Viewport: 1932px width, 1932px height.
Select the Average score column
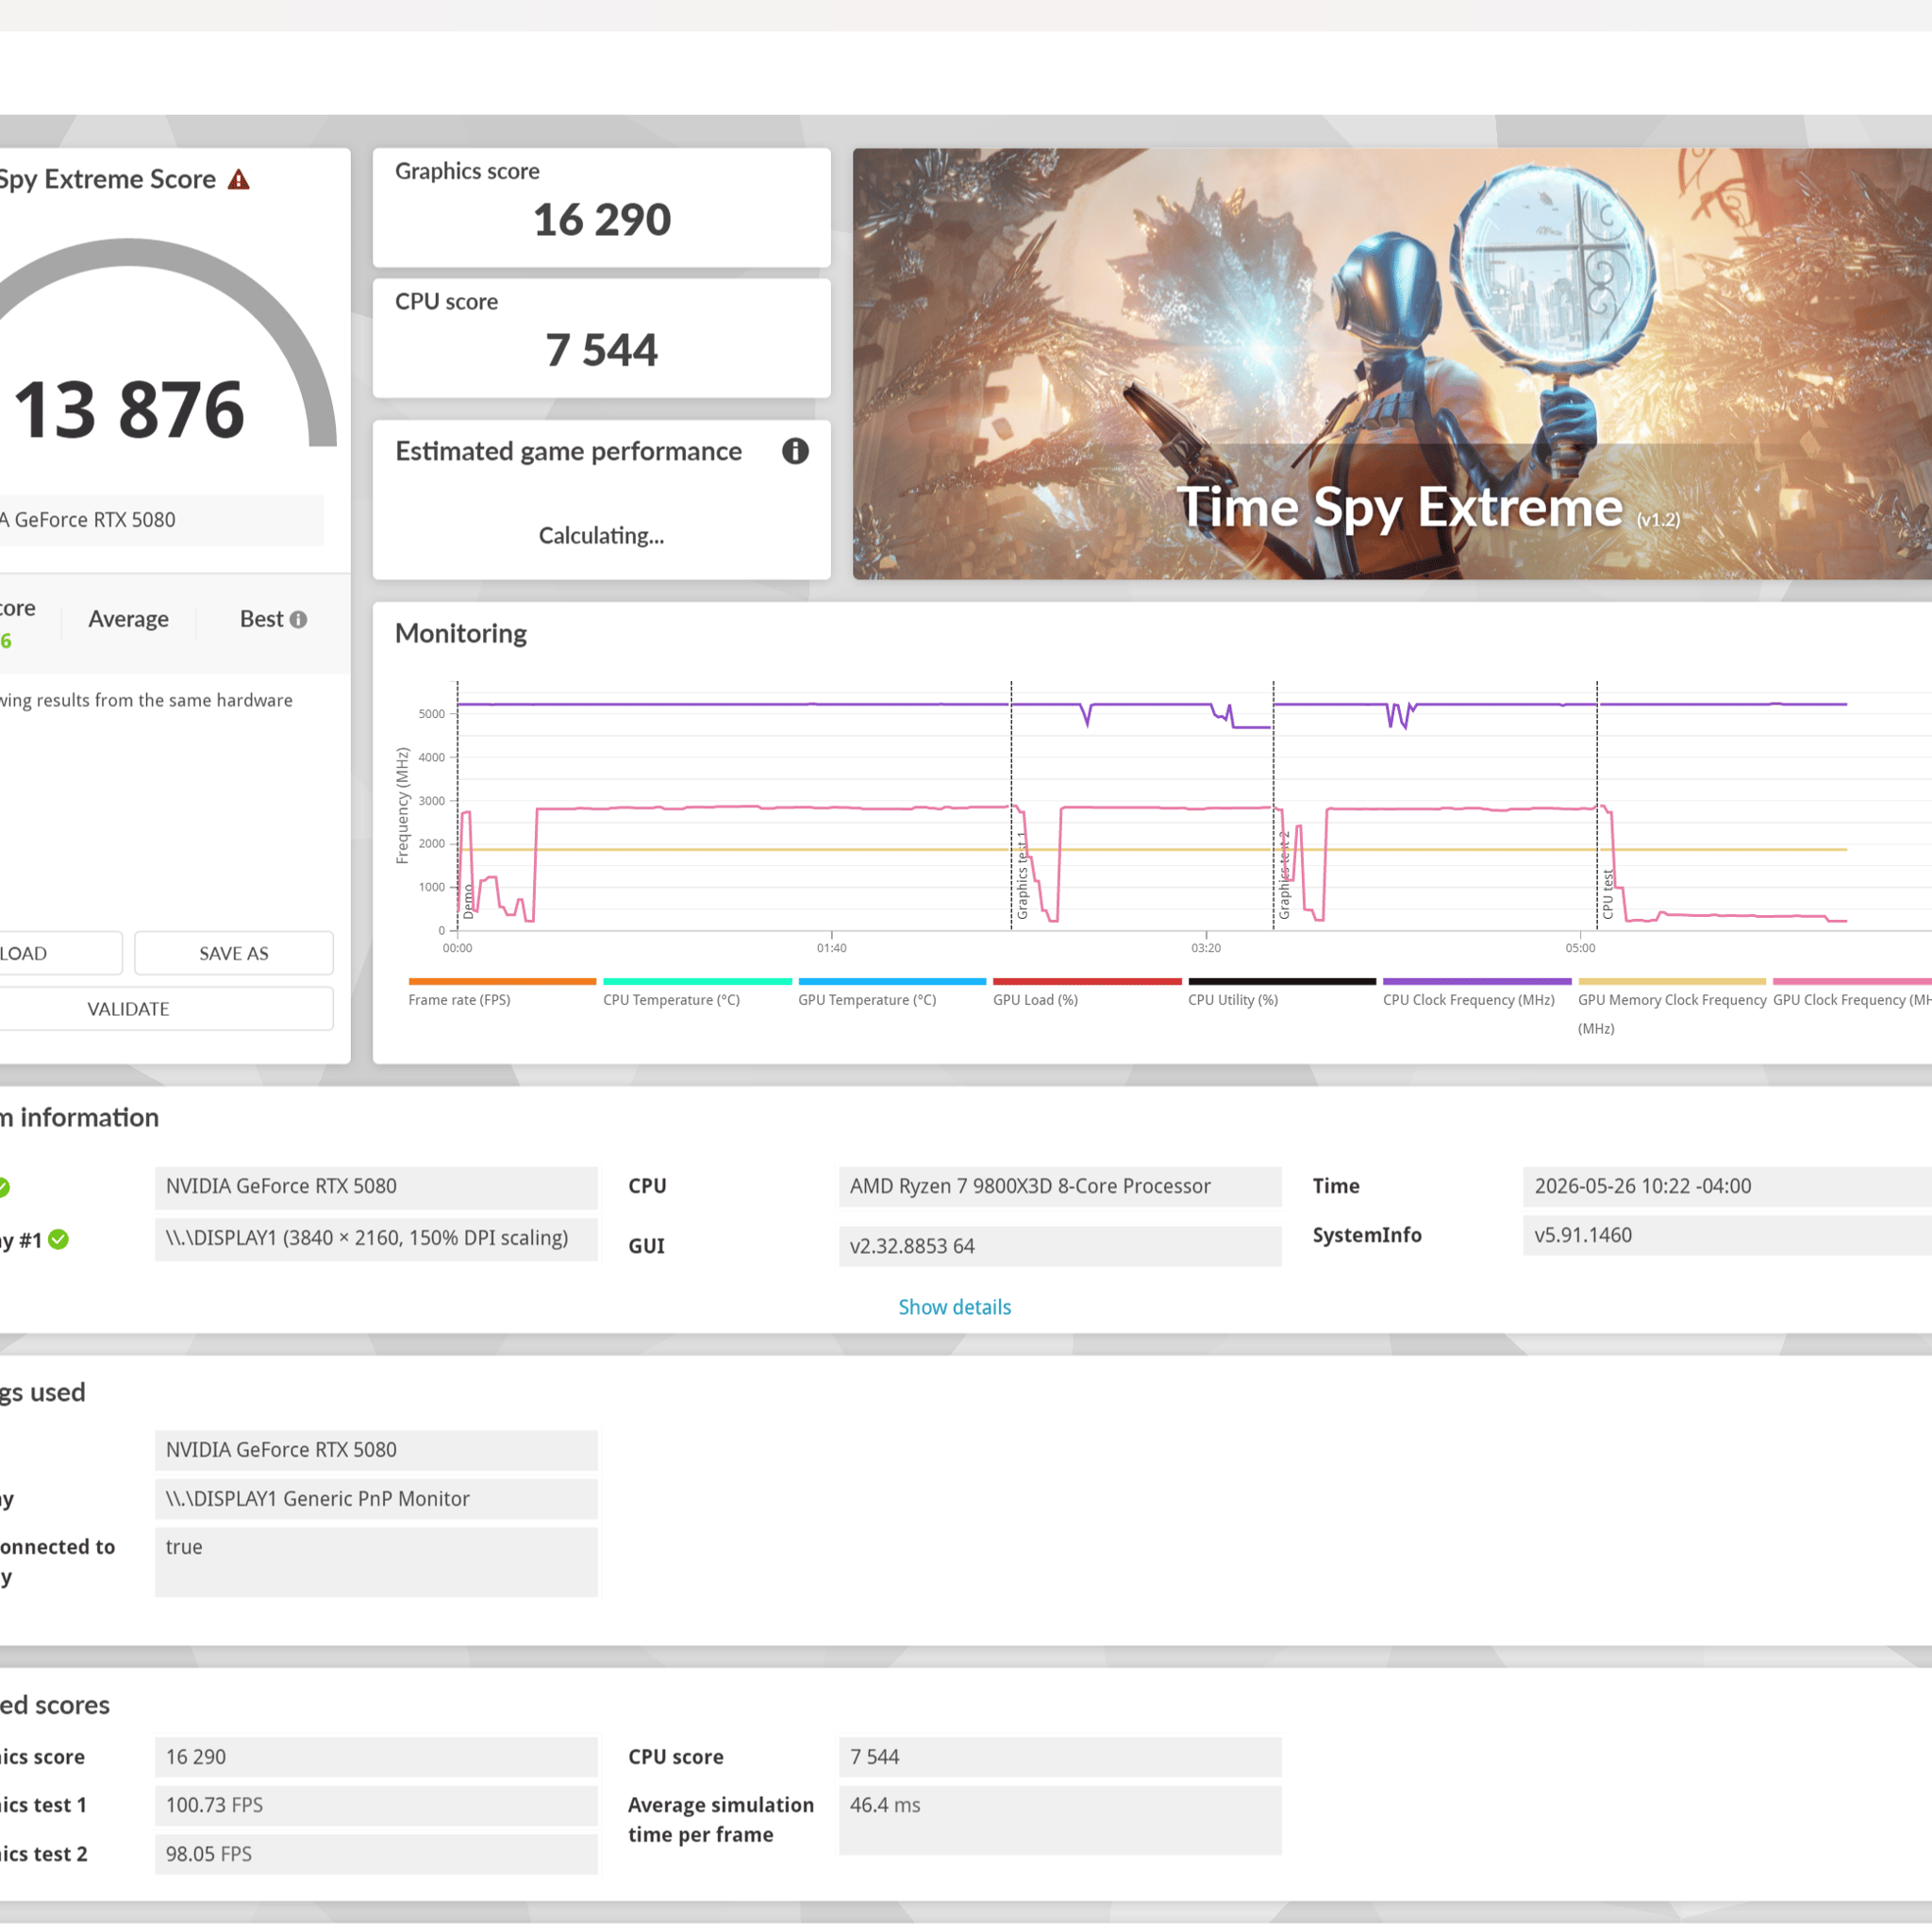(128, 619)
